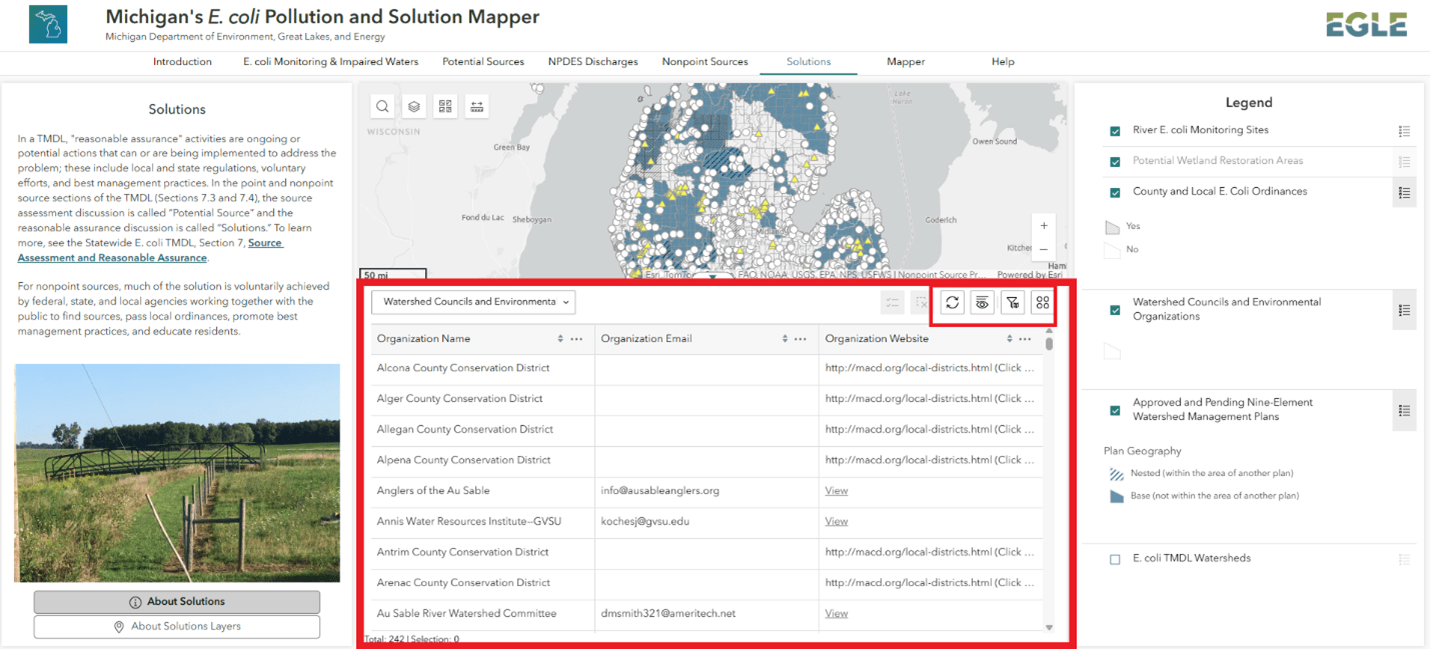Open the map layers list icon

[414, 106]
